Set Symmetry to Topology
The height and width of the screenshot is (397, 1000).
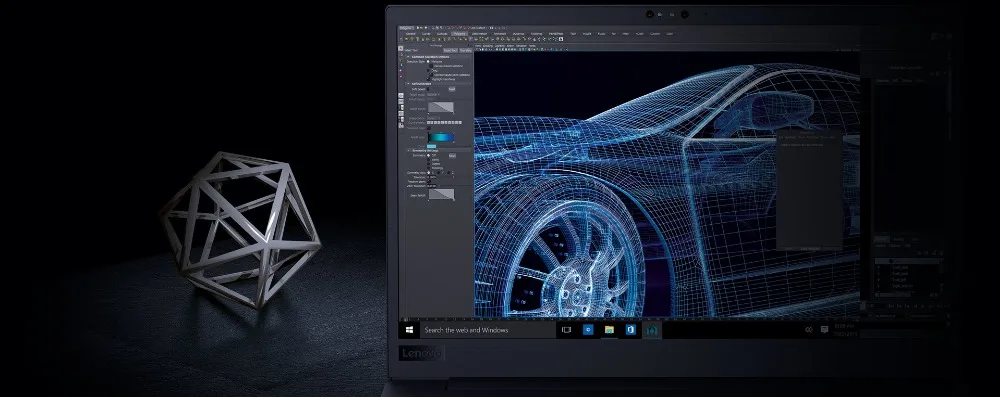click(428, 168)
